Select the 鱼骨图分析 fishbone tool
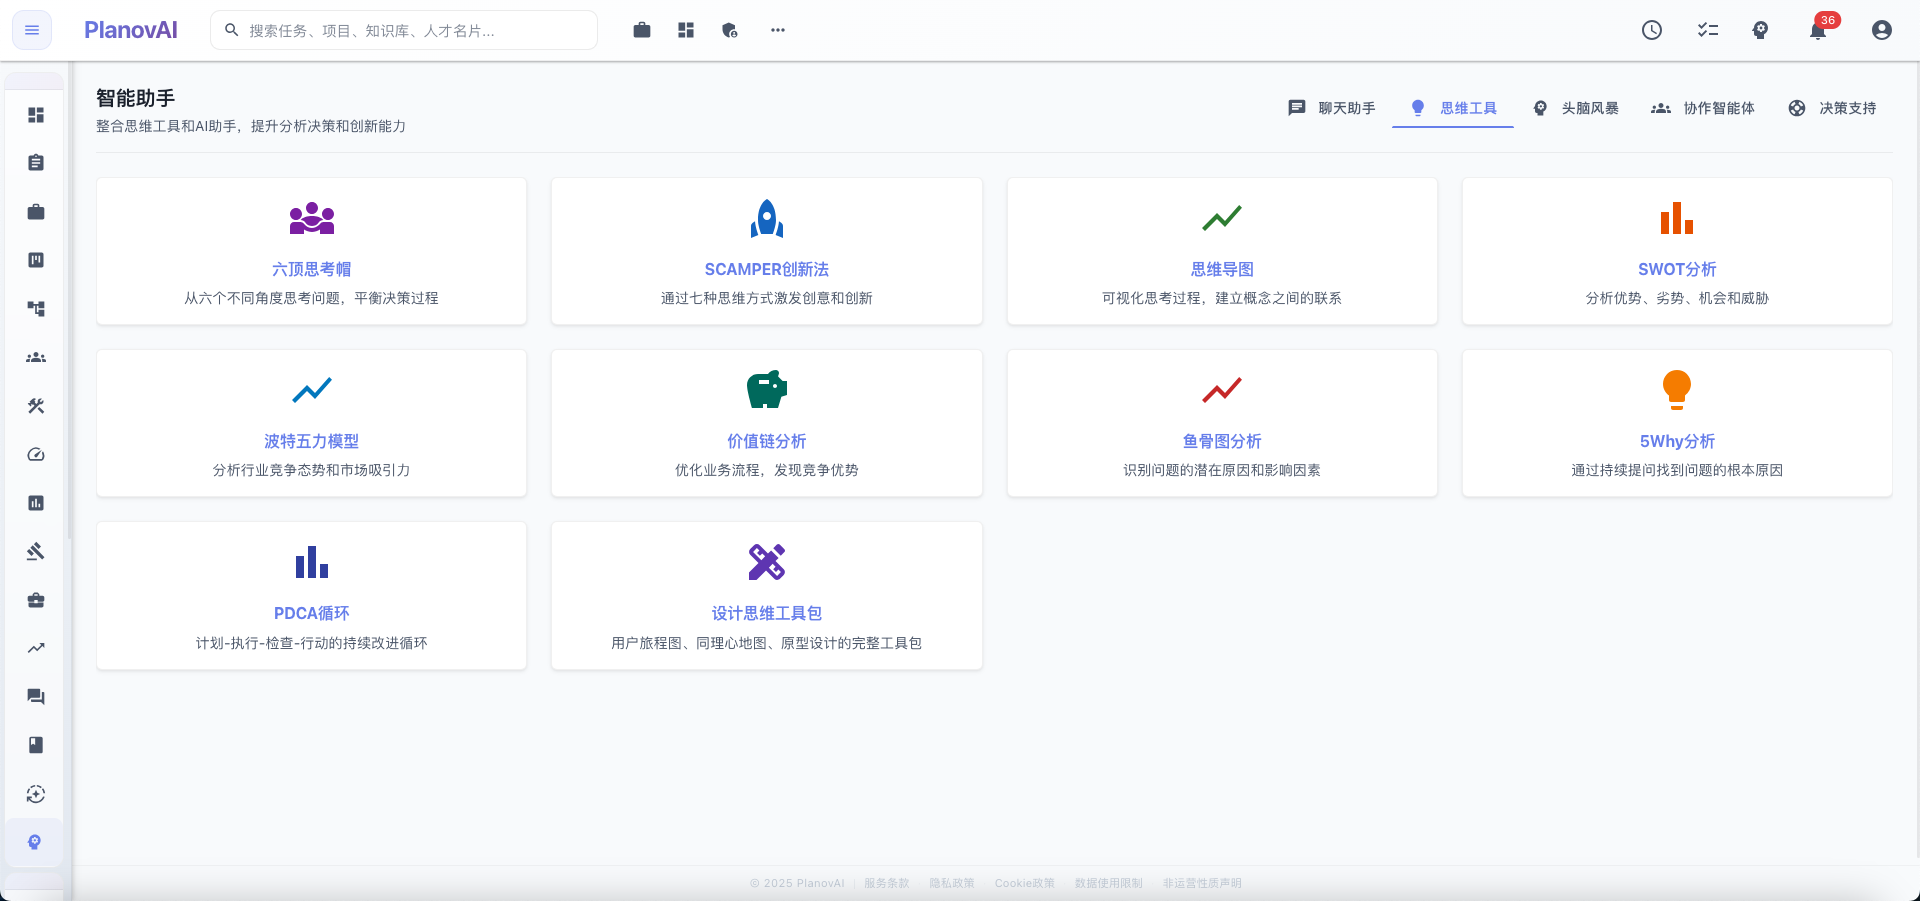 [1221, 424]
